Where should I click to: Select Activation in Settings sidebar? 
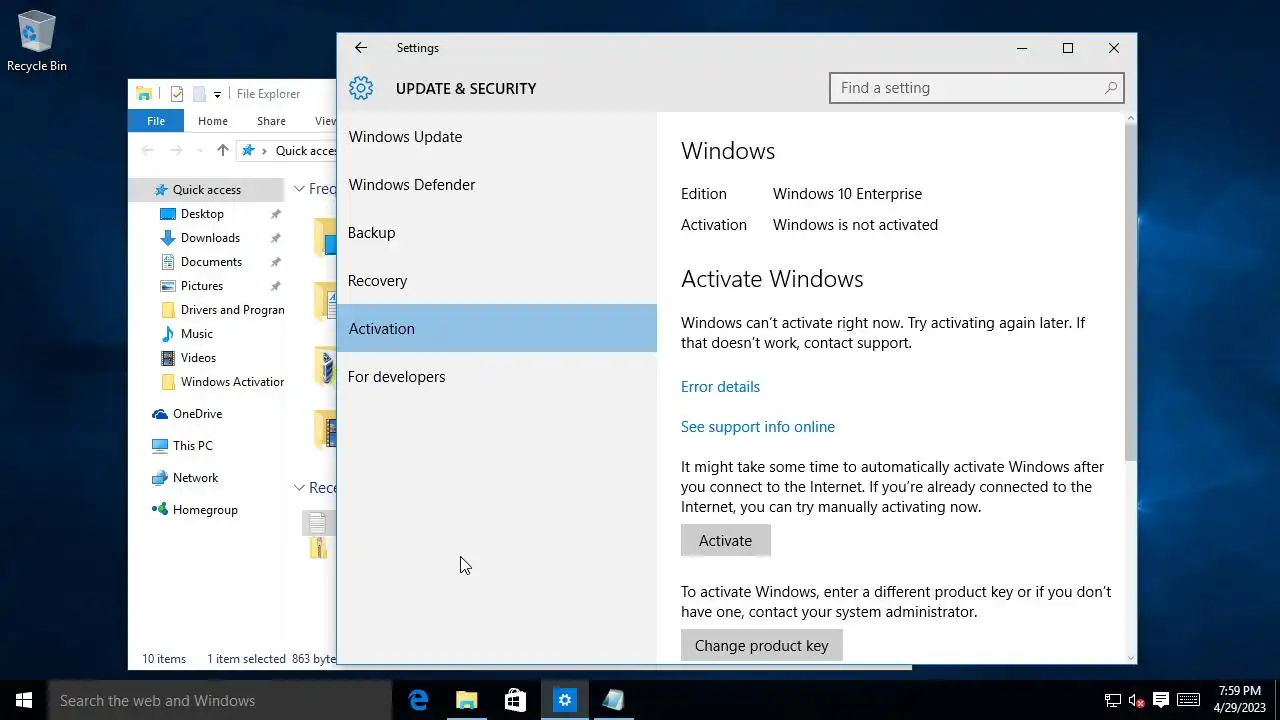tap(497, 328)
